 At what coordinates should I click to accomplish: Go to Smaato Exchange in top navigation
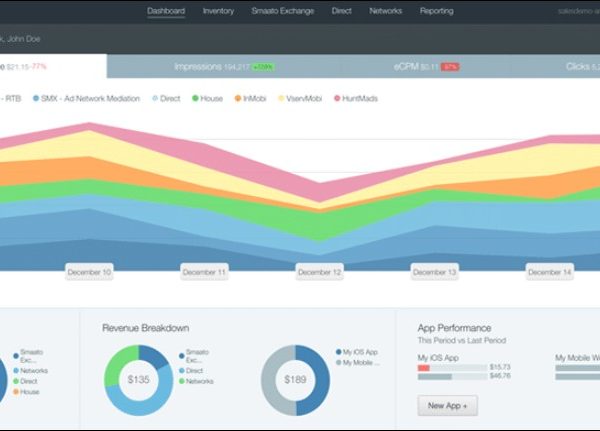pos(283,11)
